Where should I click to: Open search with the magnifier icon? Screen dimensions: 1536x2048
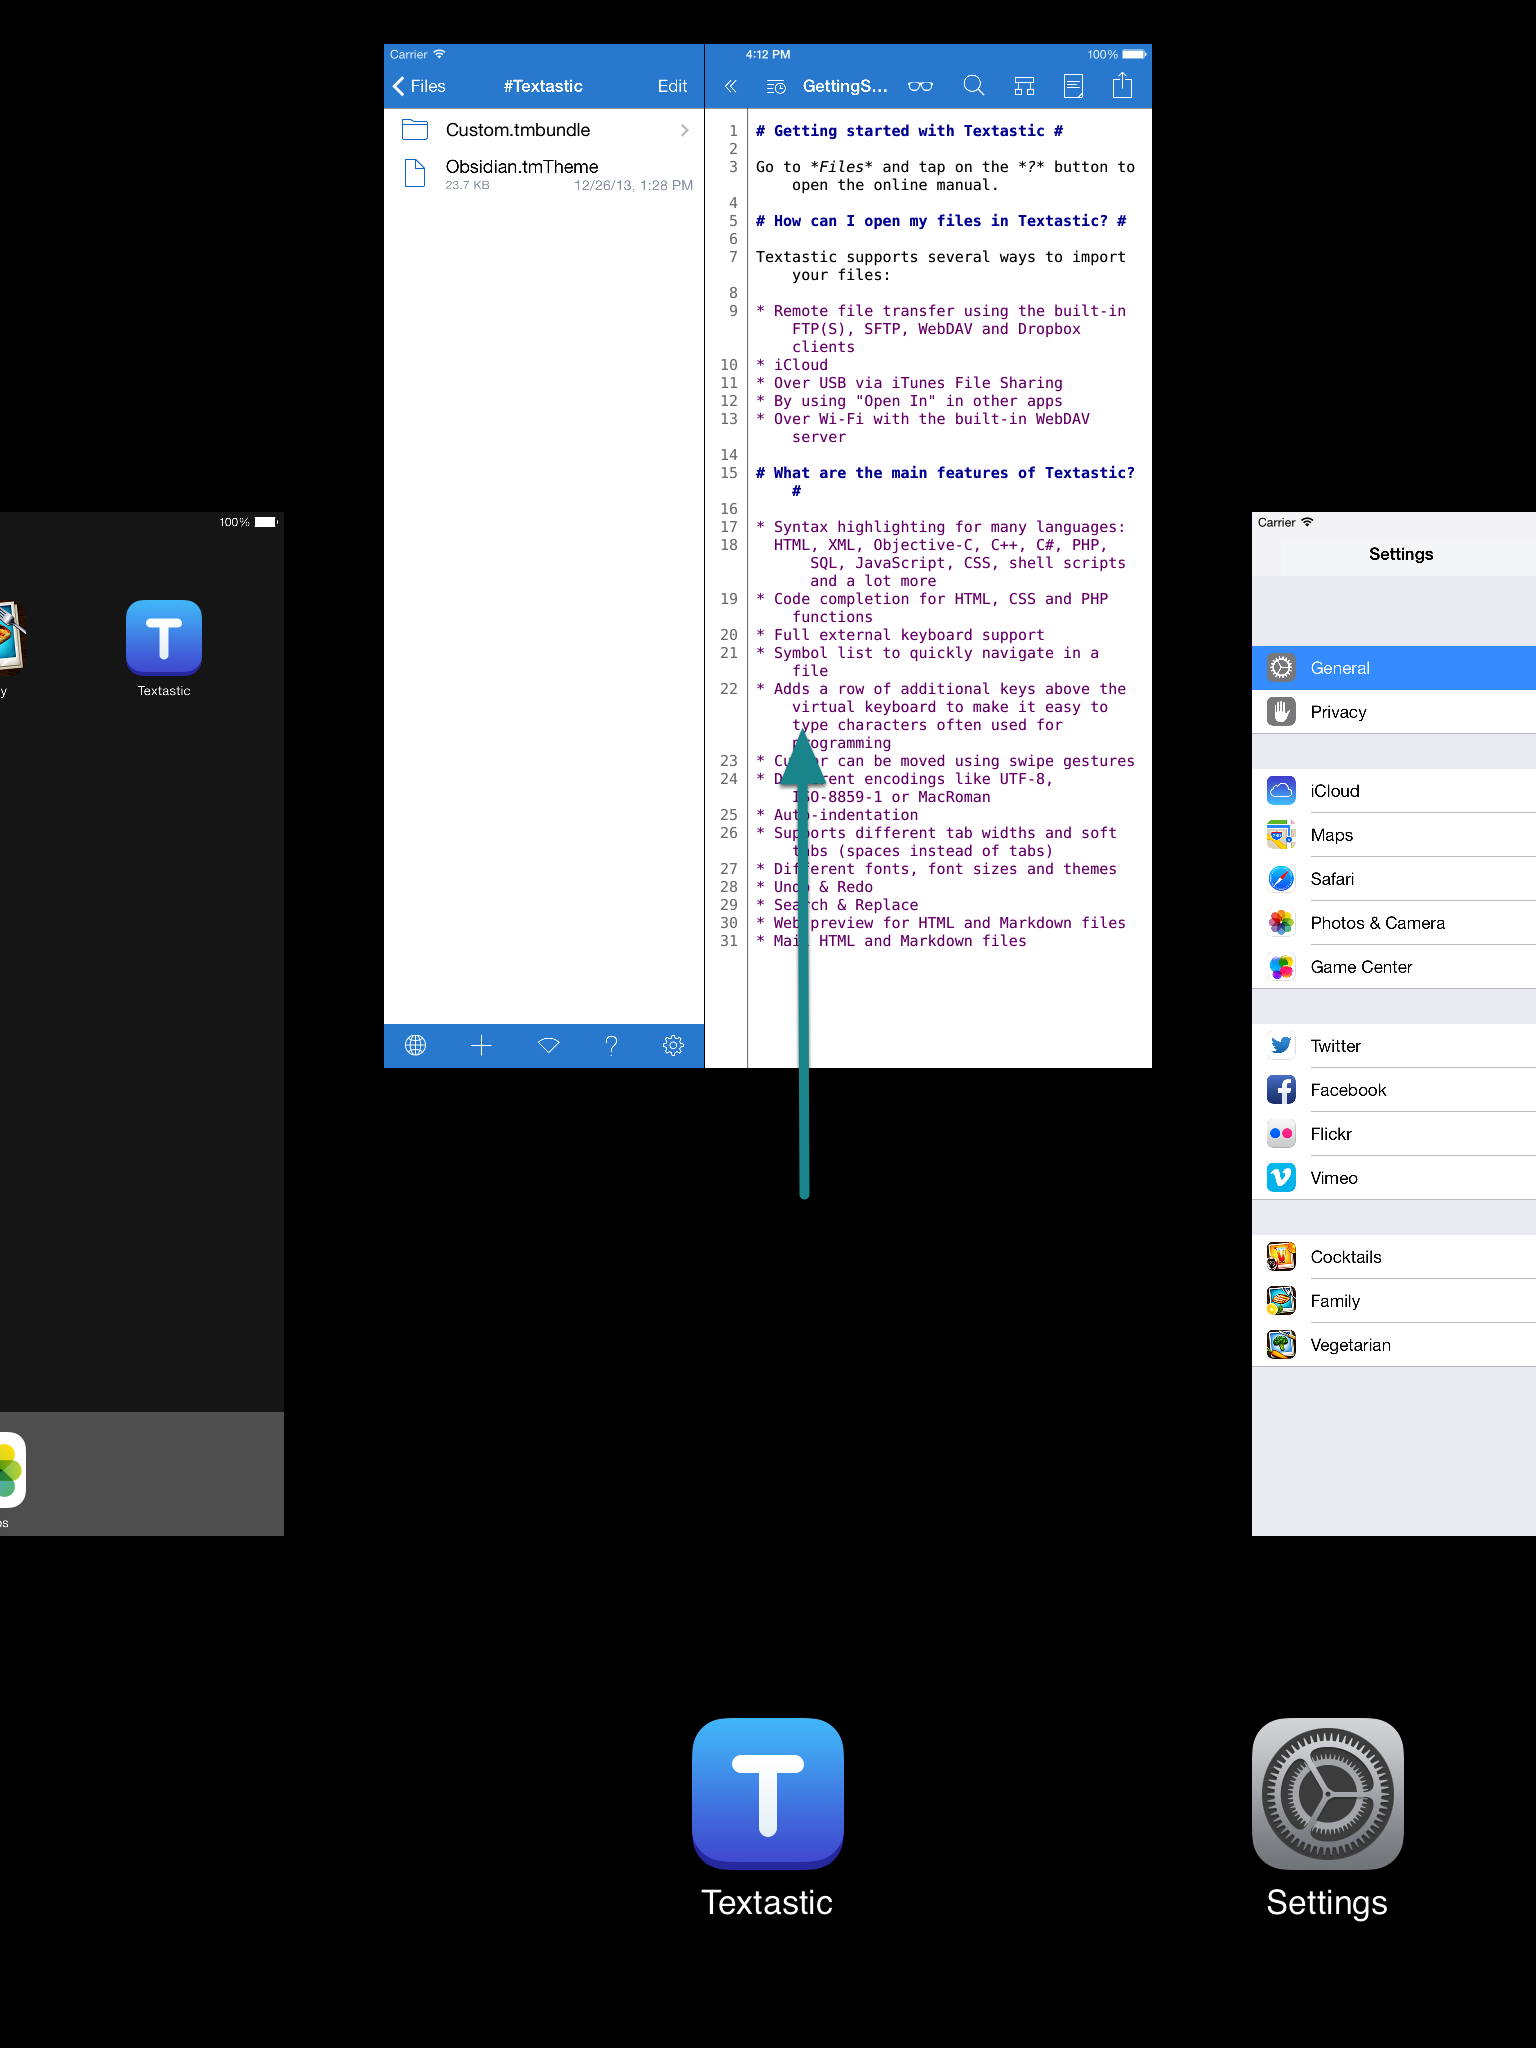[x=973, y=86]
